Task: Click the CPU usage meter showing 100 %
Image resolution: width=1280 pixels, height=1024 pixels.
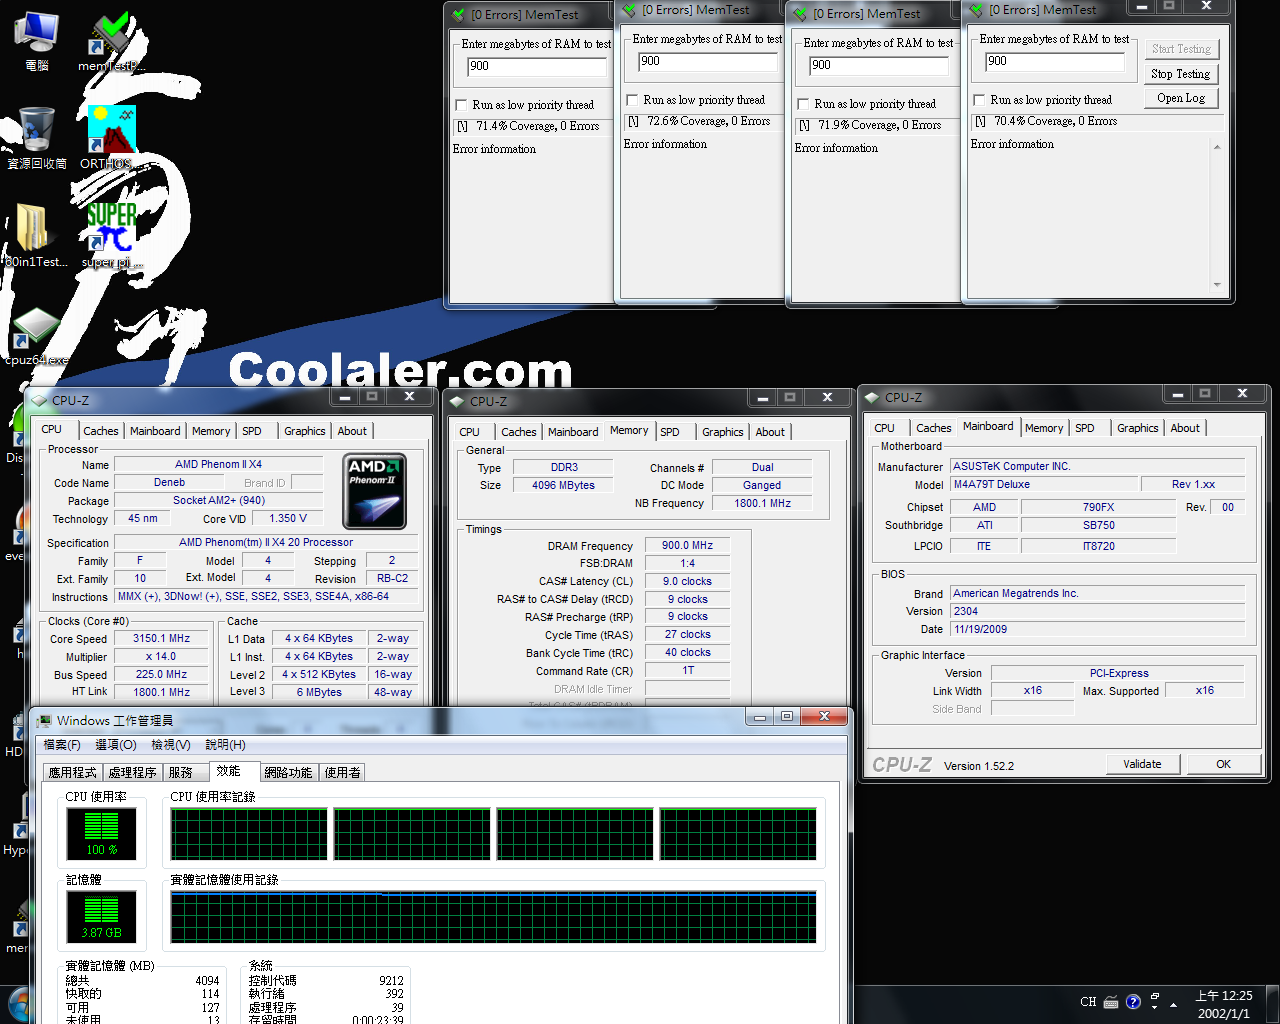Action: point(101,833)
